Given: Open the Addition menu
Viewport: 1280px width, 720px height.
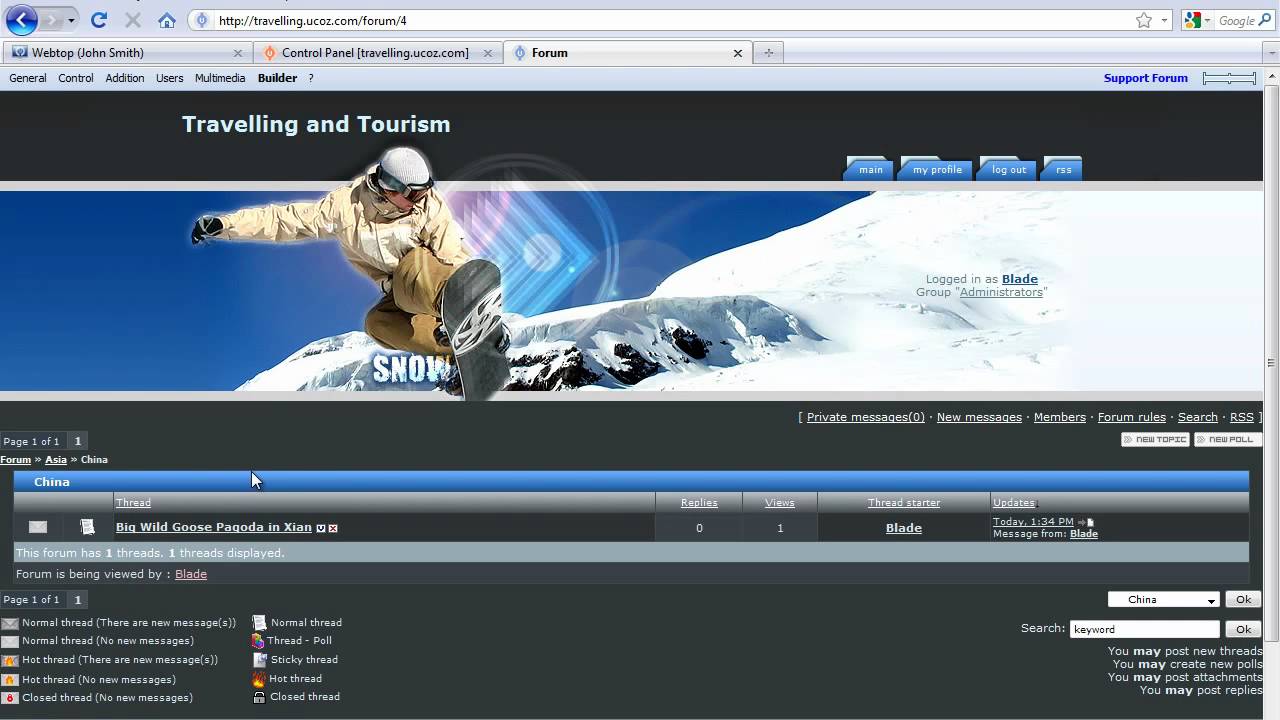Looking at the screenshot, I should click(x=125, y=78).
